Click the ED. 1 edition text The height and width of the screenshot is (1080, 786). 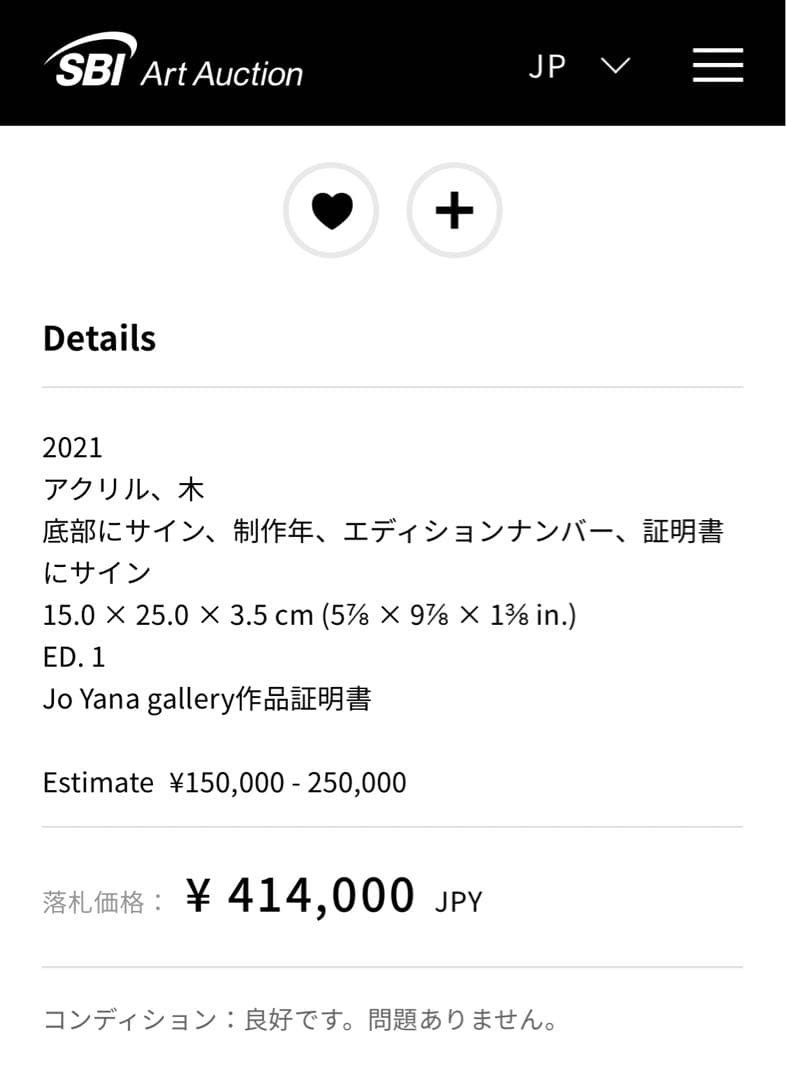pyautogui.click(x=74, y=657)
